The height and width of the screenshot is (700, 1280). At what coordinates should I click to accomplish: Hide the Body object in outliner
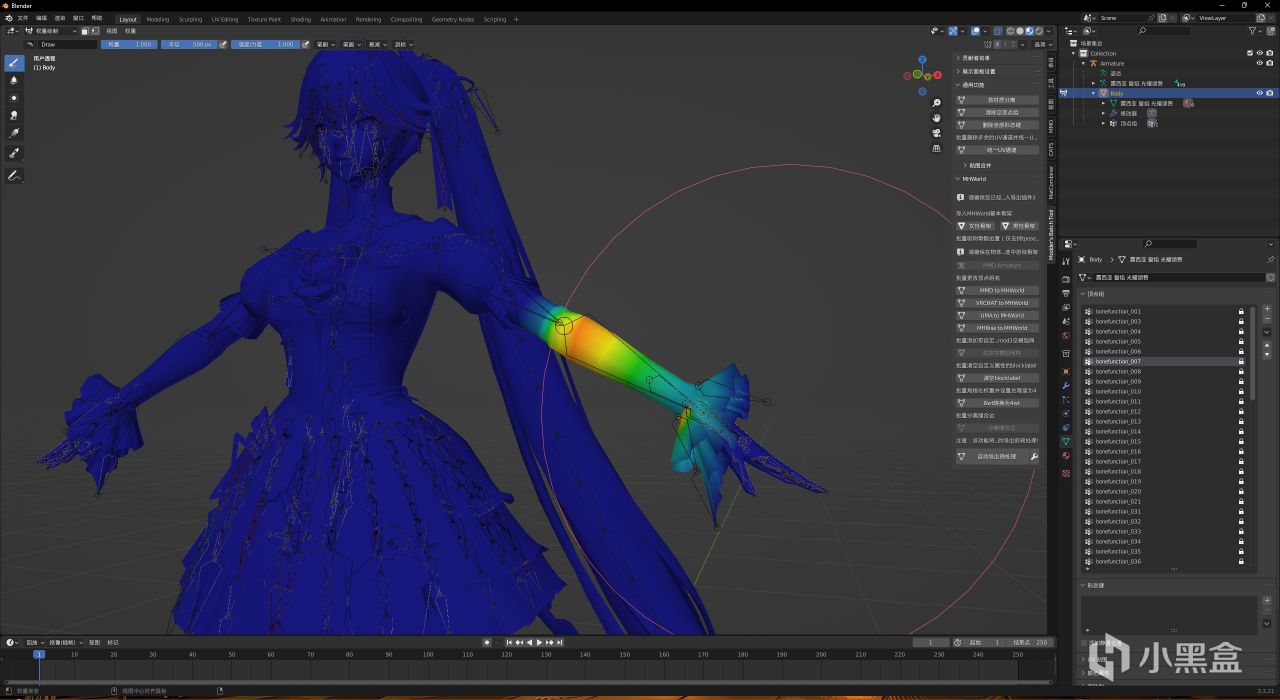point(1259,93)
